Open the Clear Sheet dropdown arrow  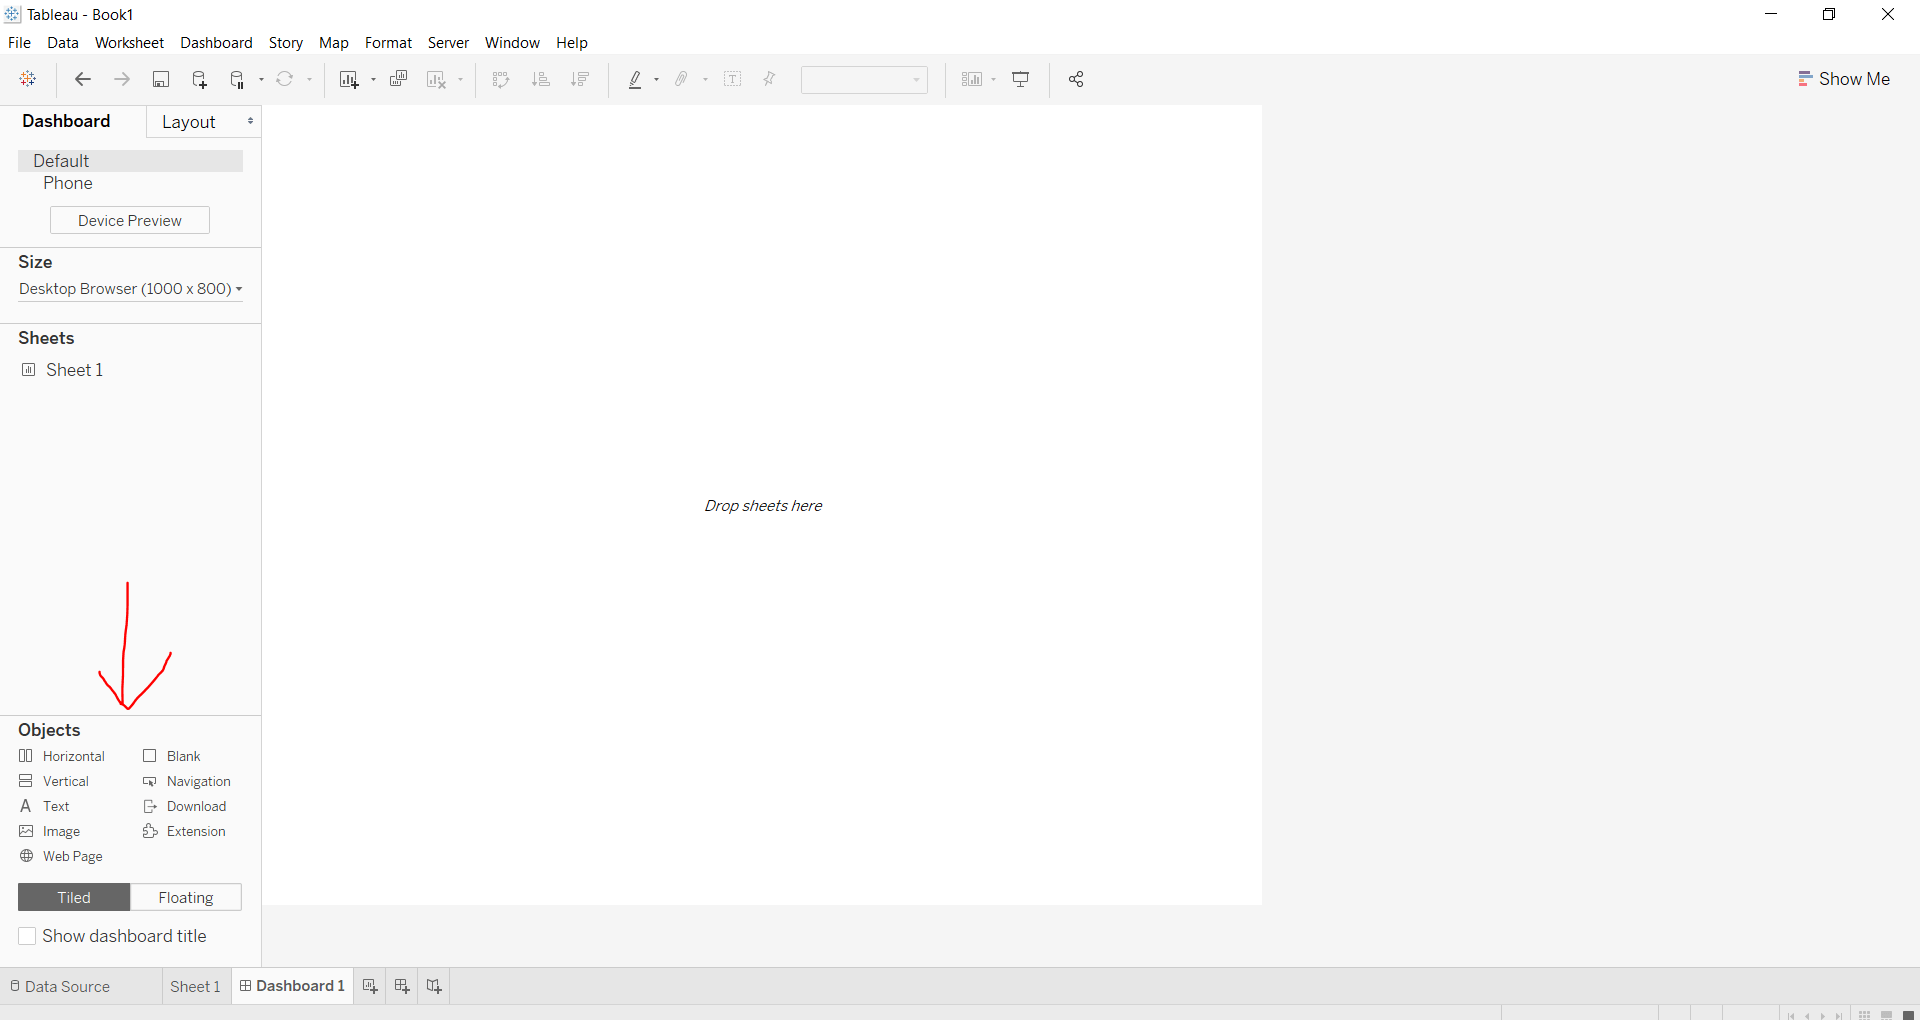click(x=460, y=79)
